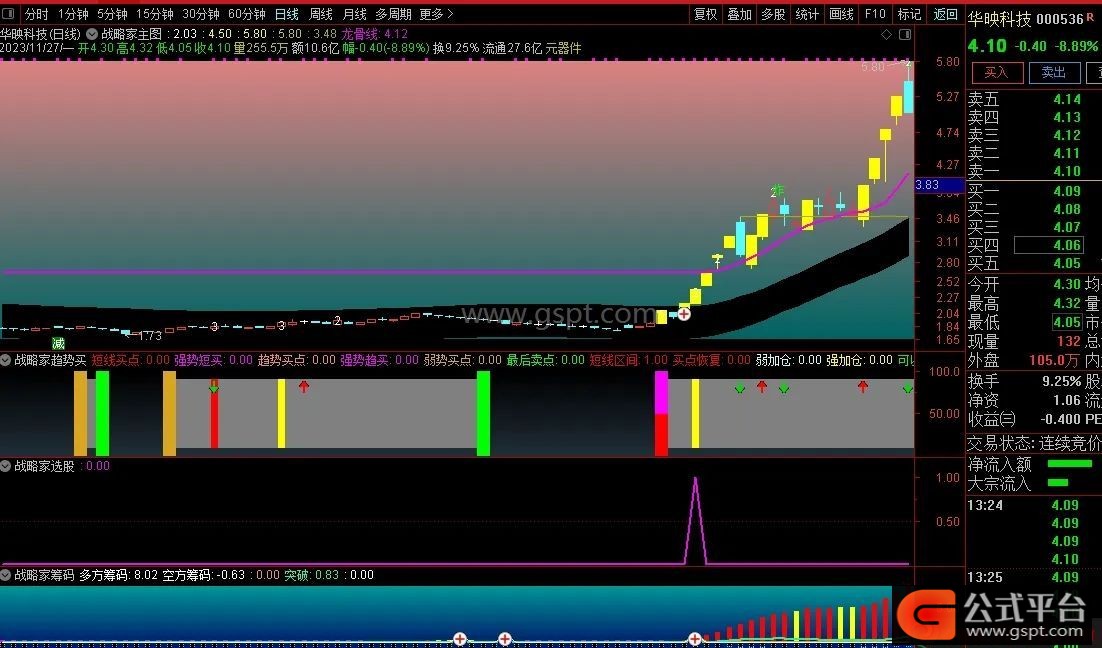Switch to the 分时 chart
Image resolution: width=1102 pixels, height=648 pixels.
(37, 14)
